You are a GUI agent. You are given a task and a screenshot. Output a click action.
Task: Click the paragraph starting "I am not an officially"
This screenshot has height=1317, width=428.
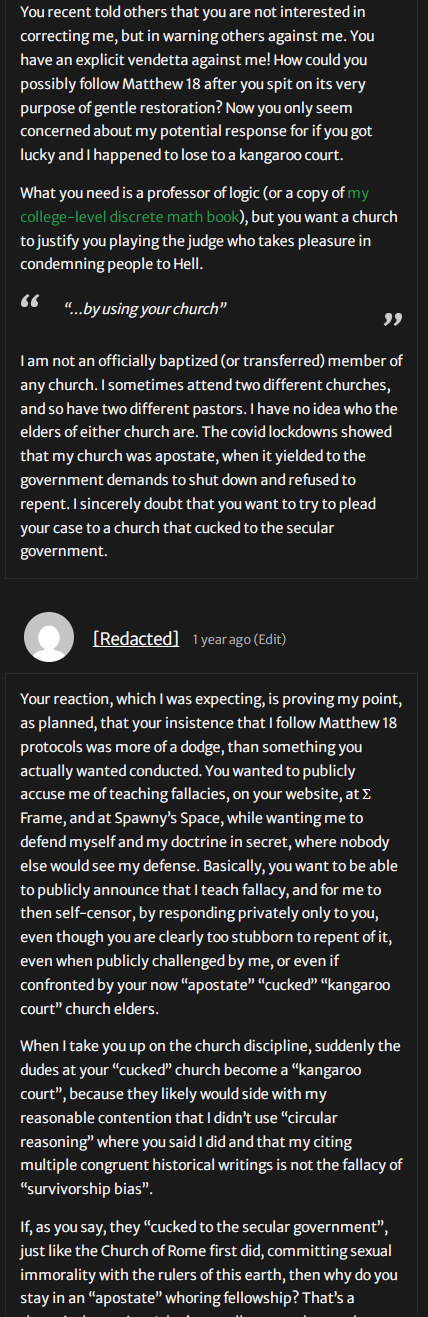(210, 455)
